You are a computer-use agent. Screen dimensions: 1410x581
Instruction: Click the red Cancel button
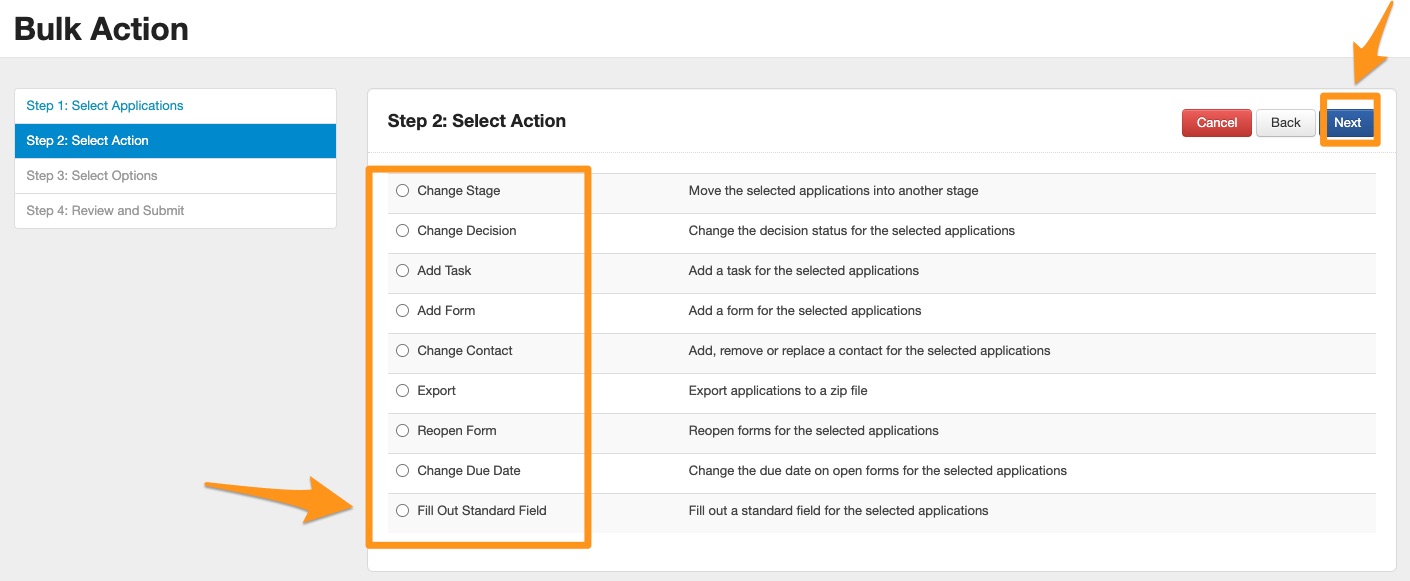1216,123
